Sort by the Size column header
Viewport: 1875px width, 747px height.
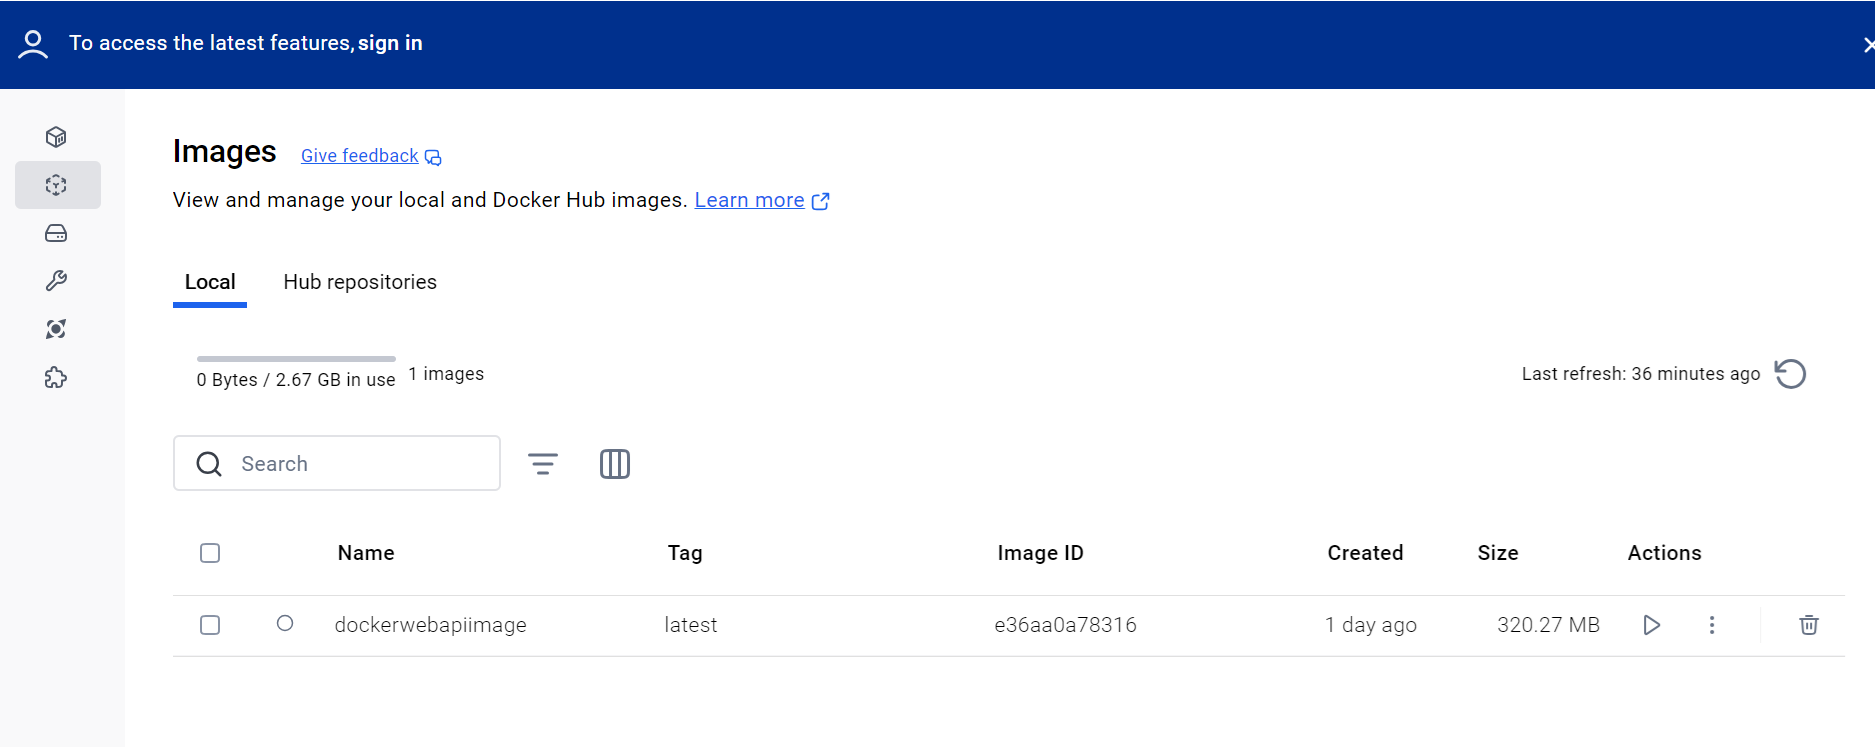pos(1498,553)
